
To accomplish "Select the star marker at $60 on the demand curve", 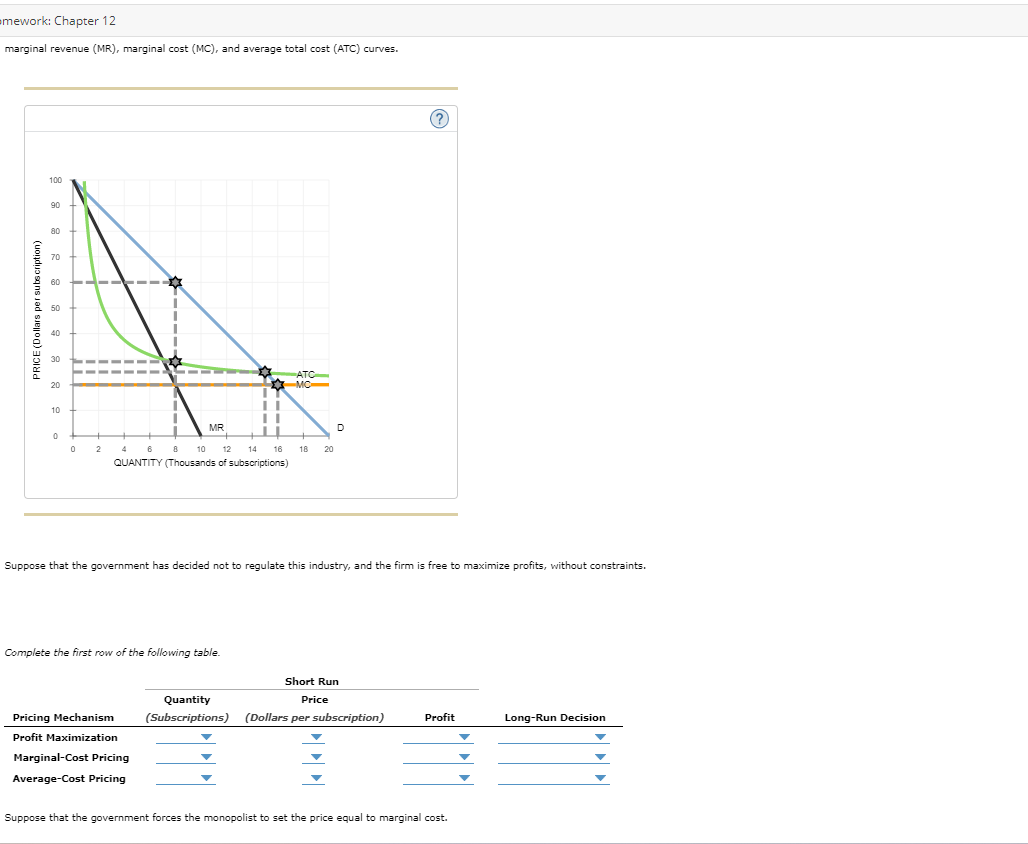I will click(175, 283).
